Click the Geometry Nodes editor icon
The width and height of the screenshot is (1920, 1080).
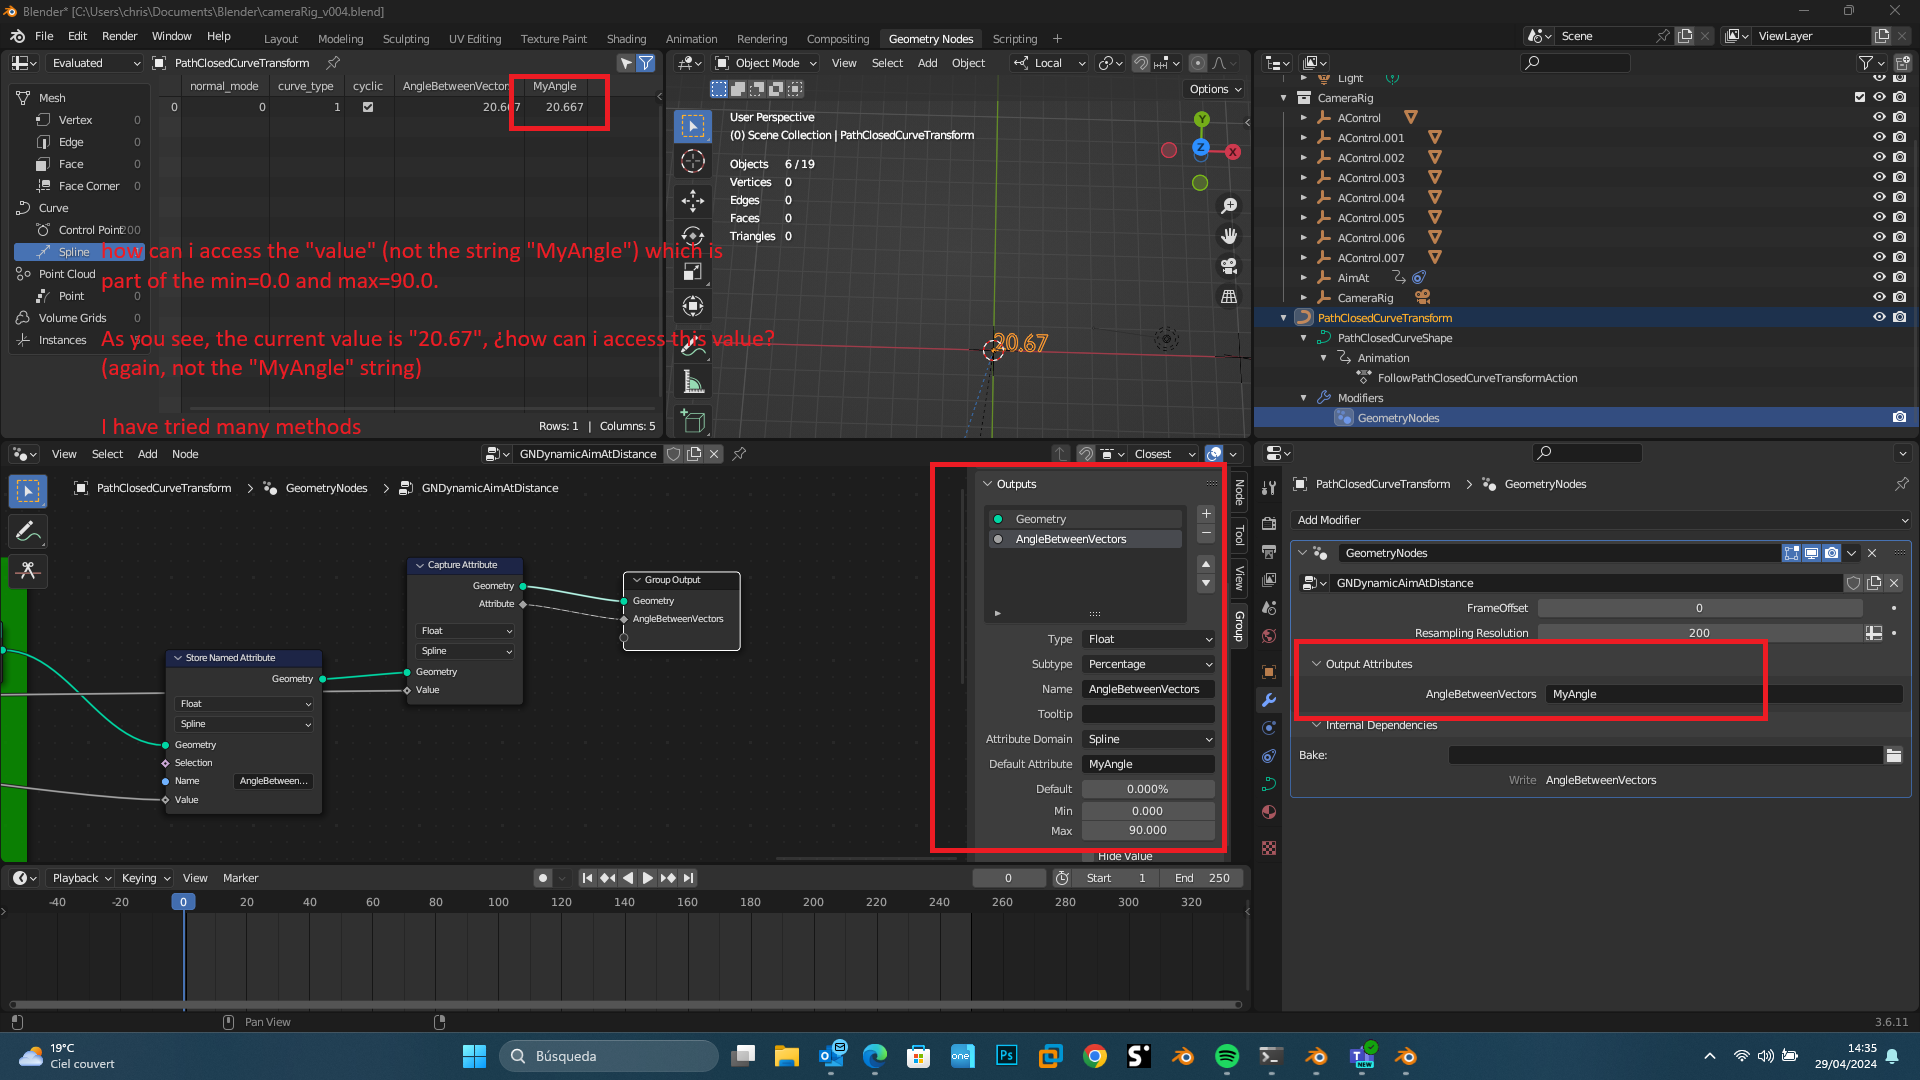[20, 454]
